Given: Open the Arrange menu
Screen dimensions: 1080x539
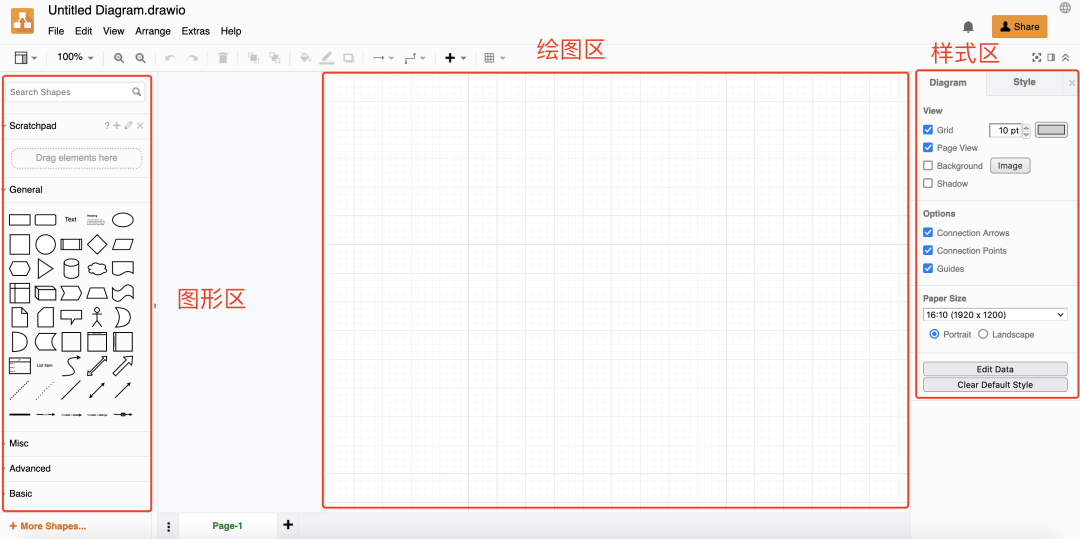Looking at the screenshot, I should tap(153, 31).
